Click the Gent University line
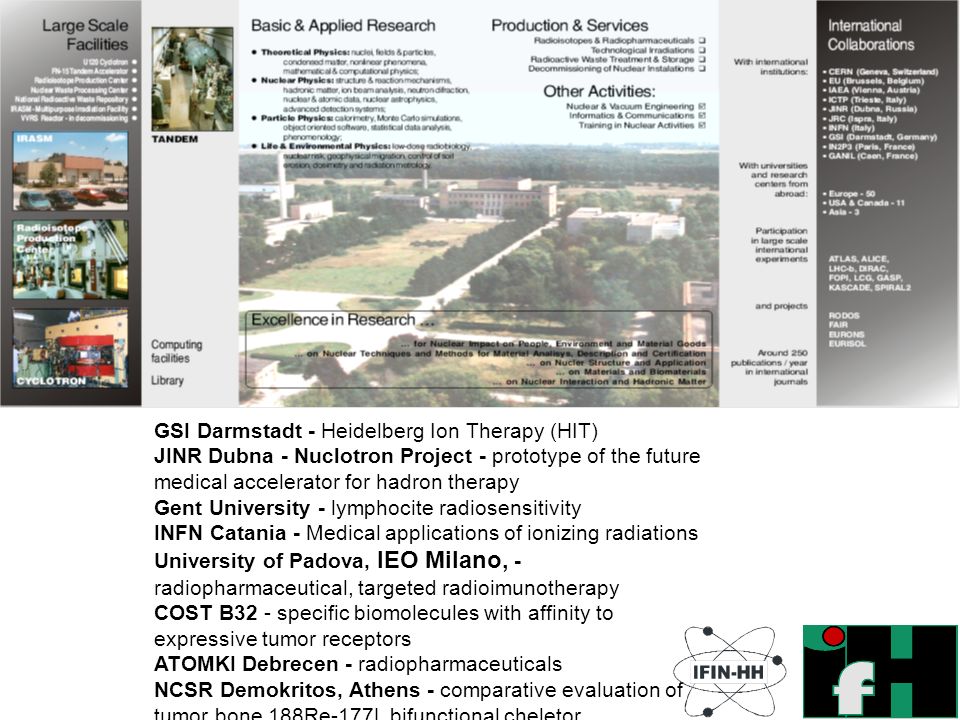The image size is (960, 720). (x=367, y=508)
